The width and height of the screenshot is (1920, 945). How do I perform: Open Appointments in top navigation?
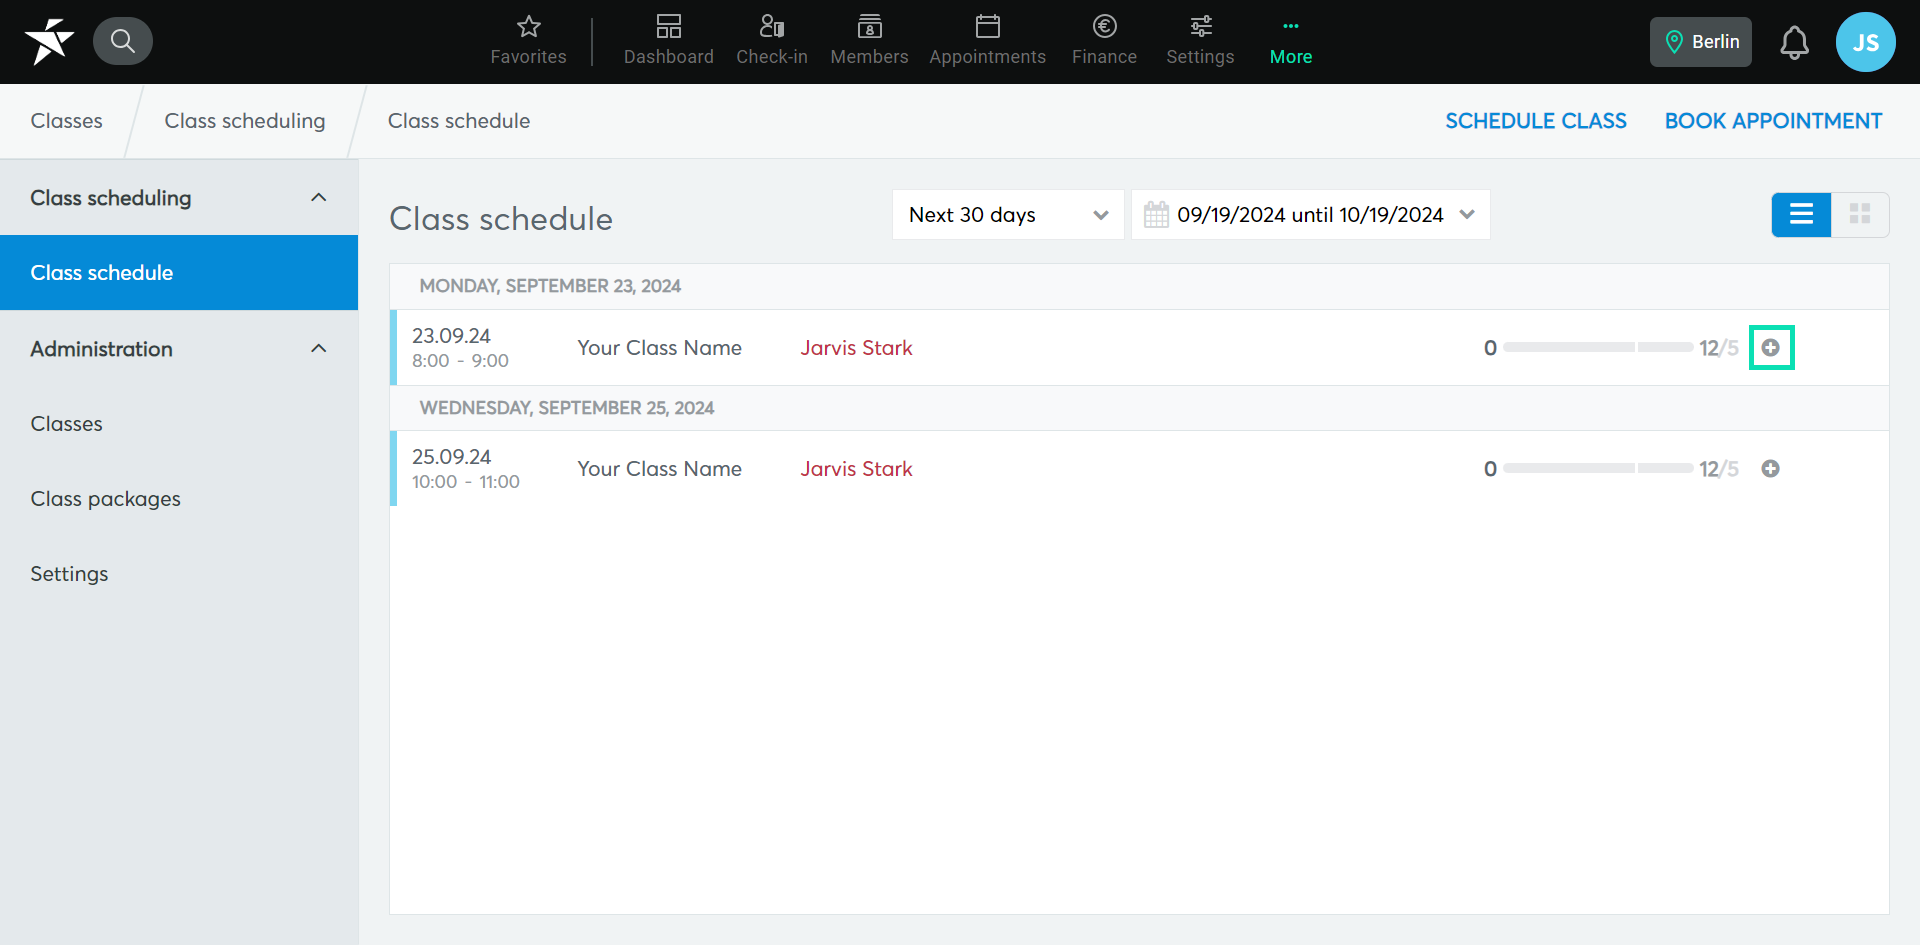tap(987, 41)
